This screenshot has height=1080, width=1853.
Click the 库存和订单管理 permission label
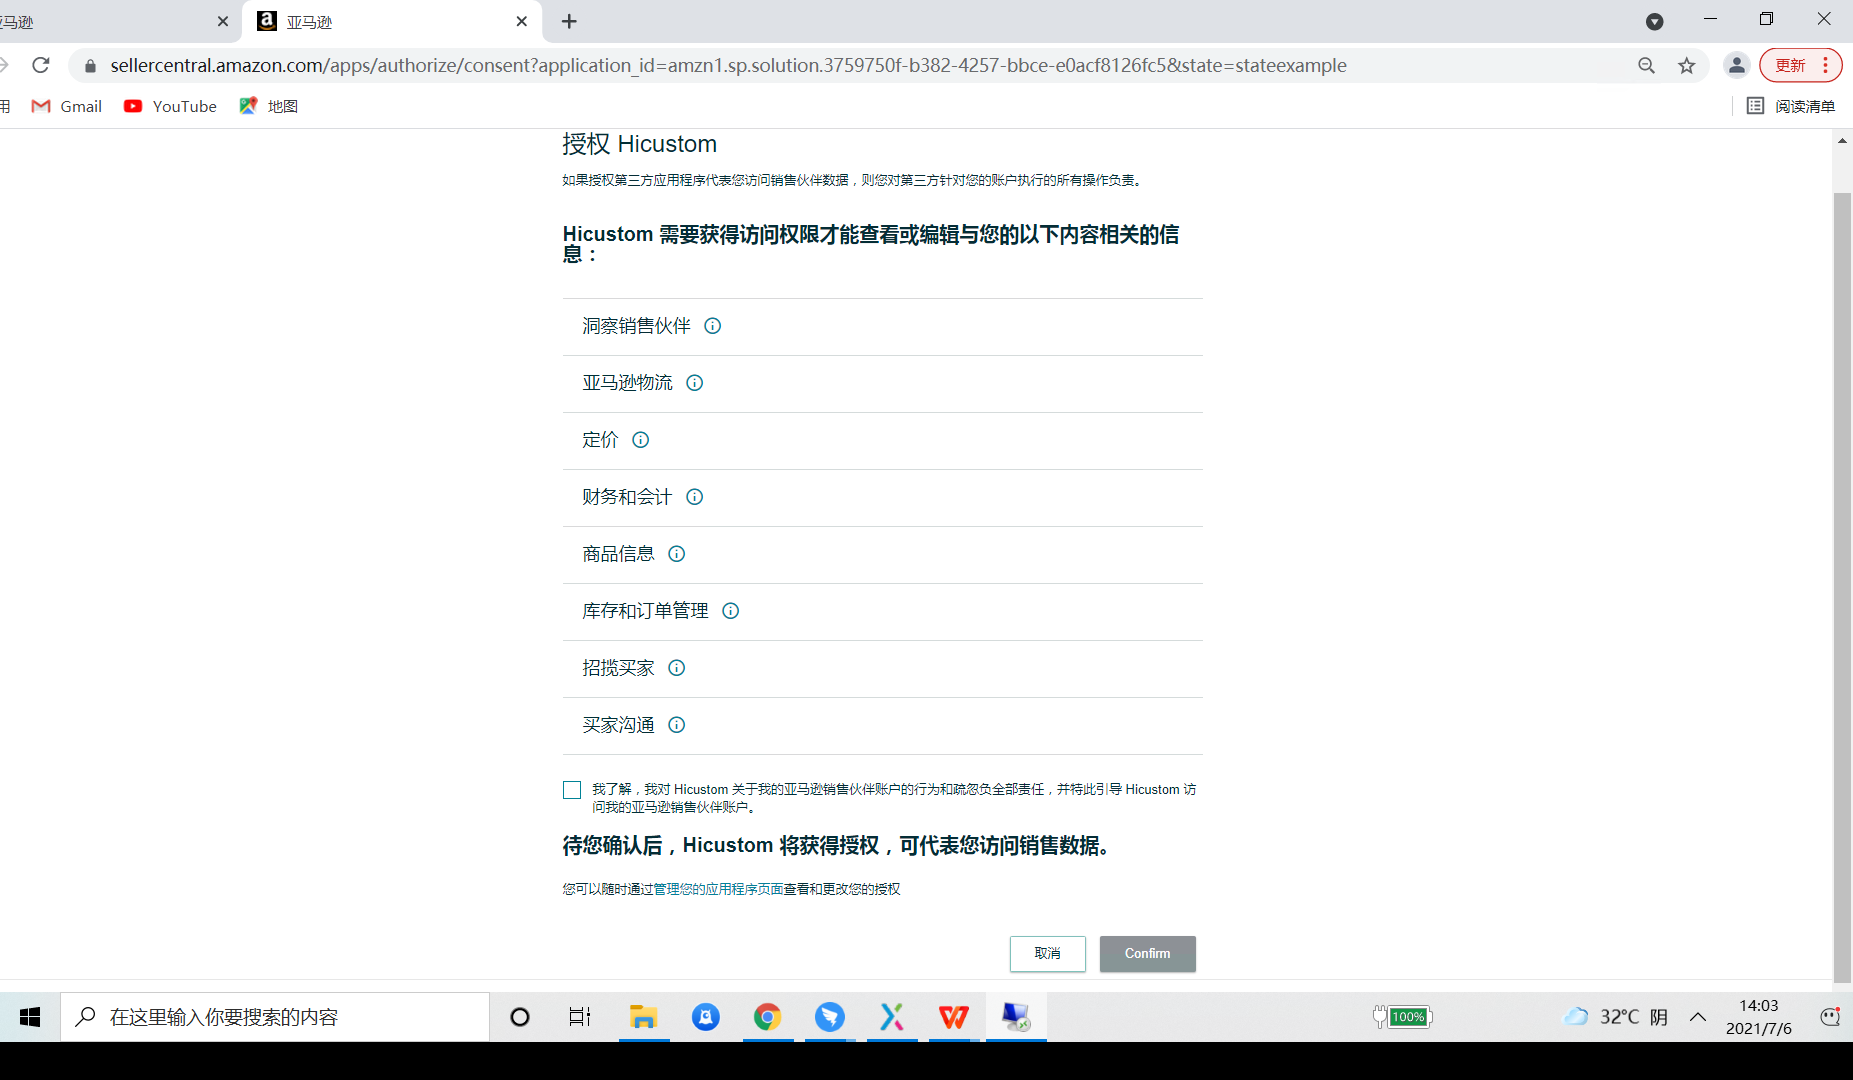(x=646, y=611)
